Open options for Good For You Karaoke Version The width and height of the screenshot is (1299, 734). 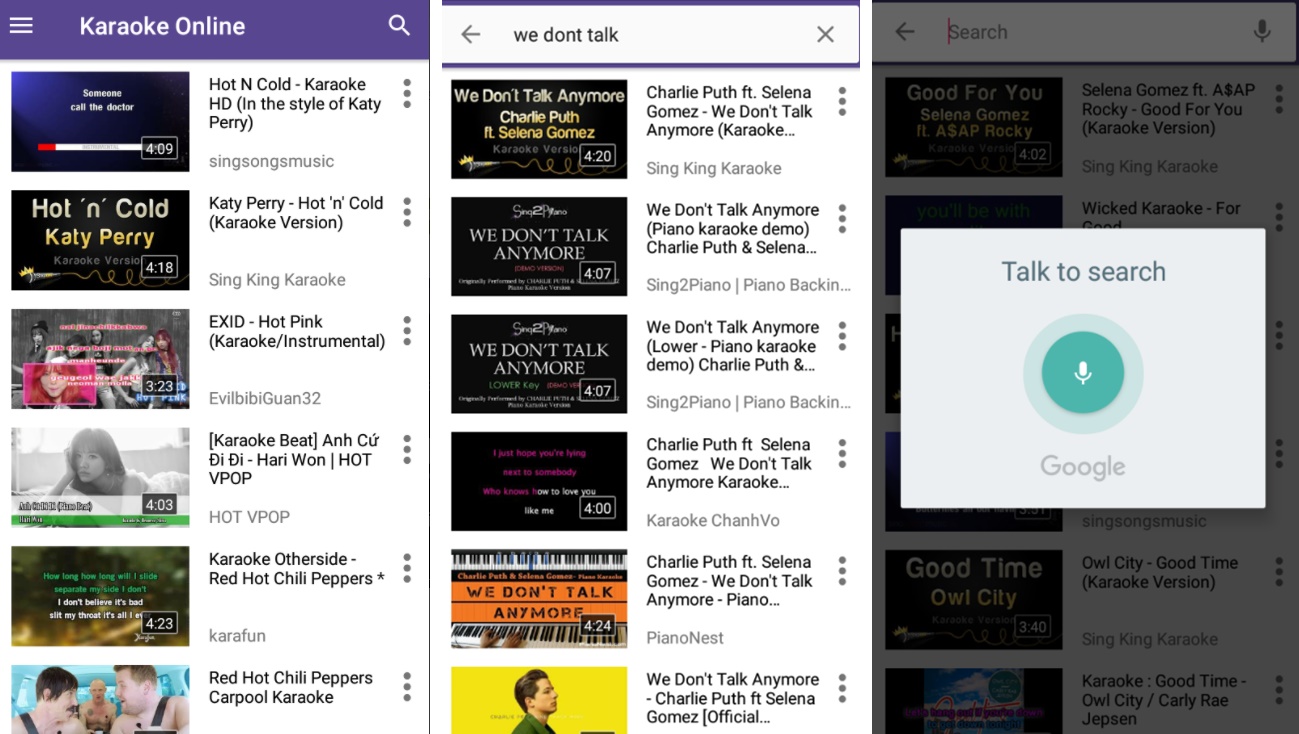point(1279,99)
